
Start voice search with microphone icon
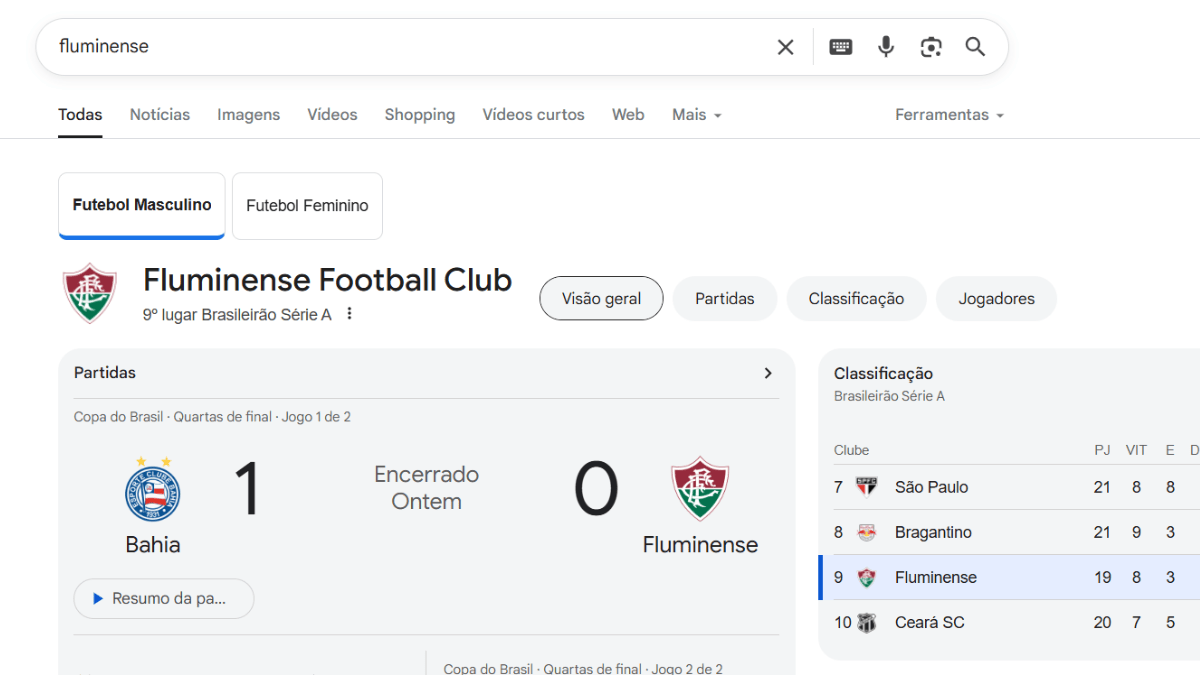click(886, 47)
